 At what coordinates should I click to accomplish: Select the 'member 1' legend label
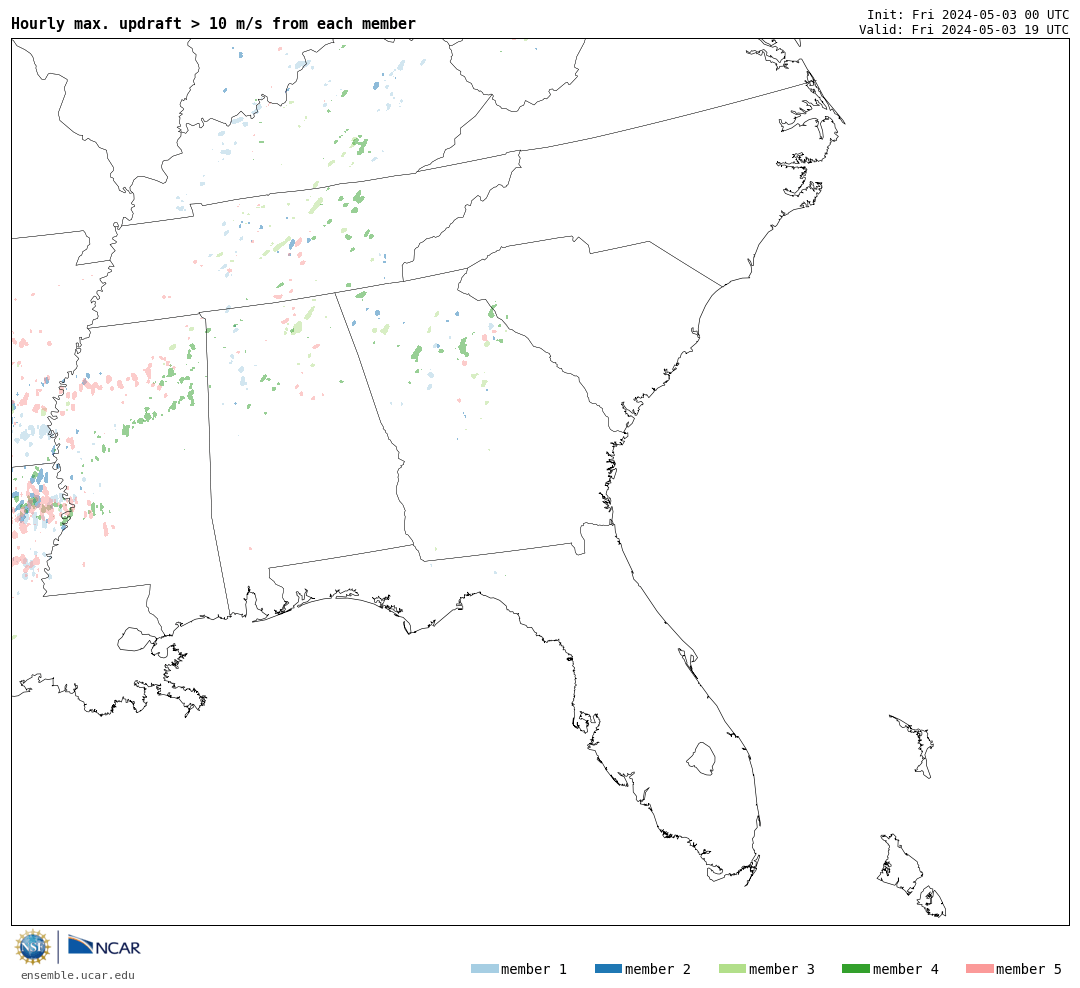[534, 969]
